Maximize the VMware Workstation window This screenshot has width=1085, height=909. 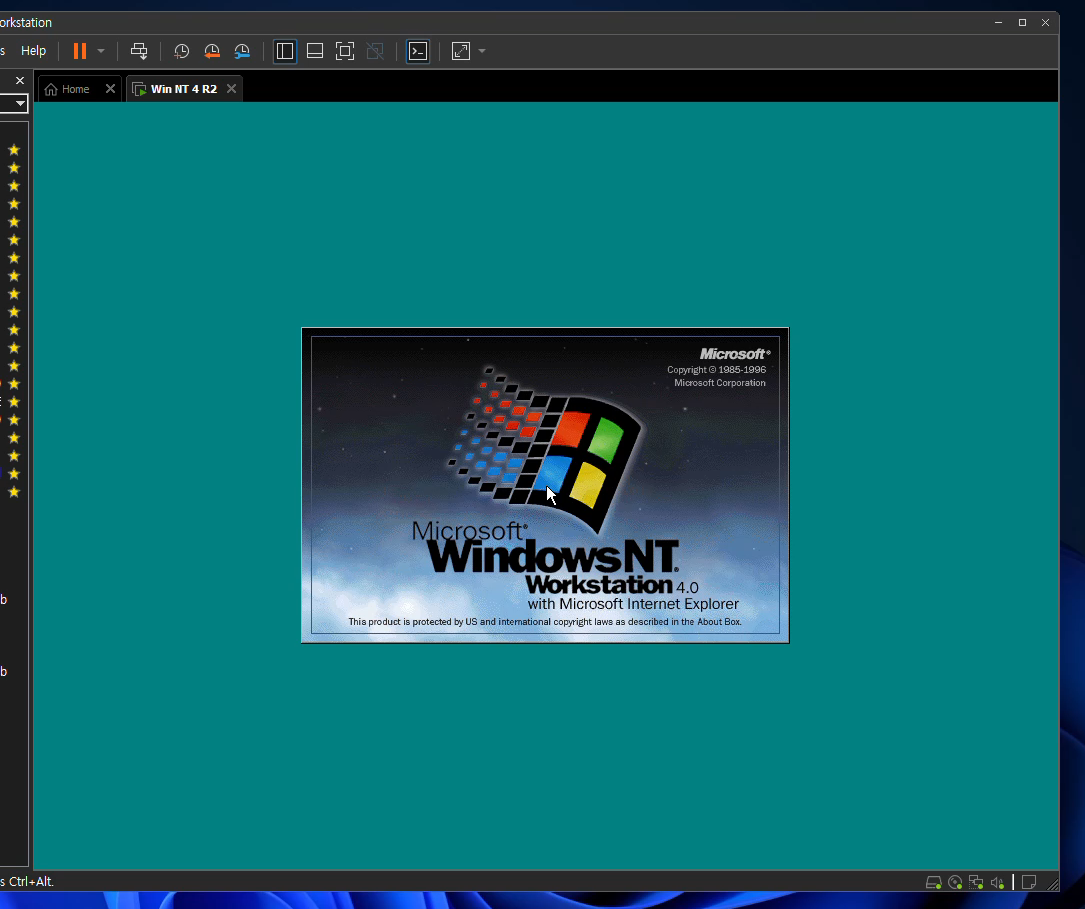click(1022, 23)
